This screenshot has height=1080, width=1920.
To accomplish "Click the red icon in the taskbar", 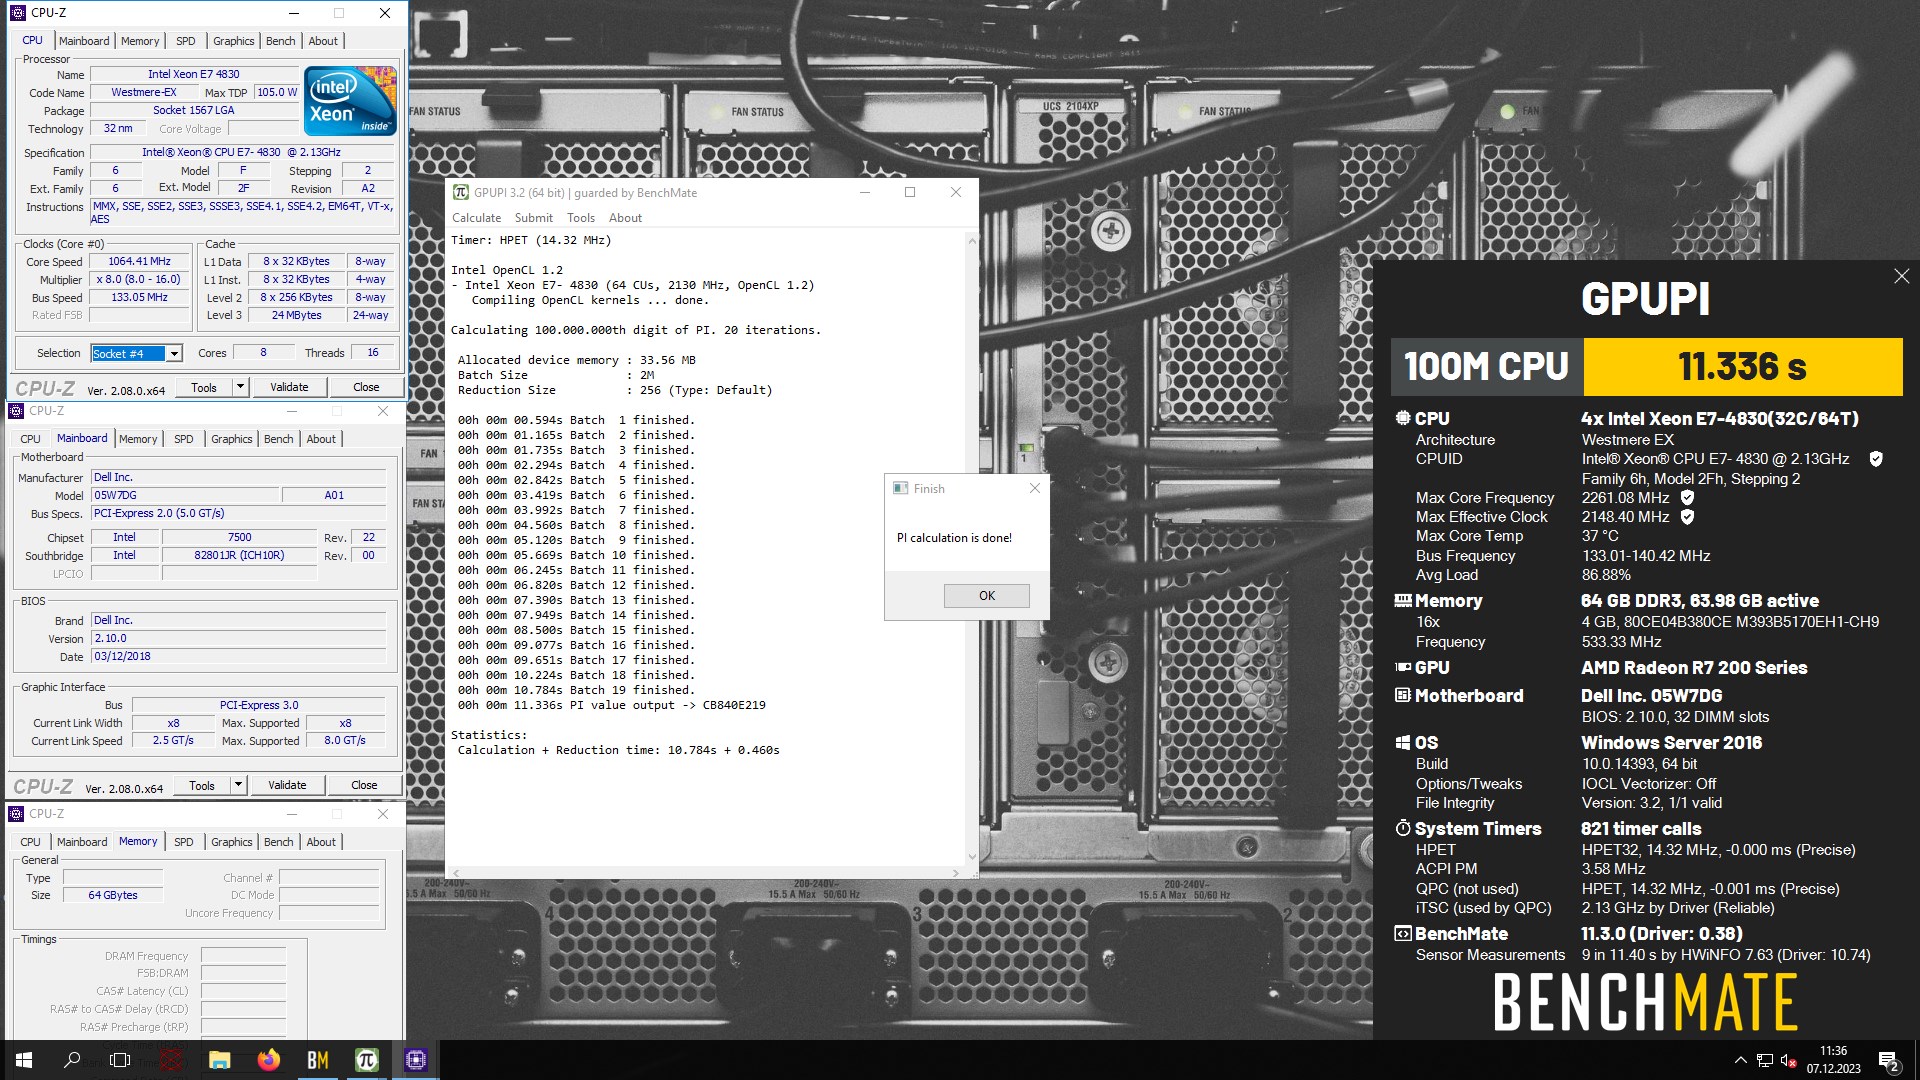I will pos(171,1060).
